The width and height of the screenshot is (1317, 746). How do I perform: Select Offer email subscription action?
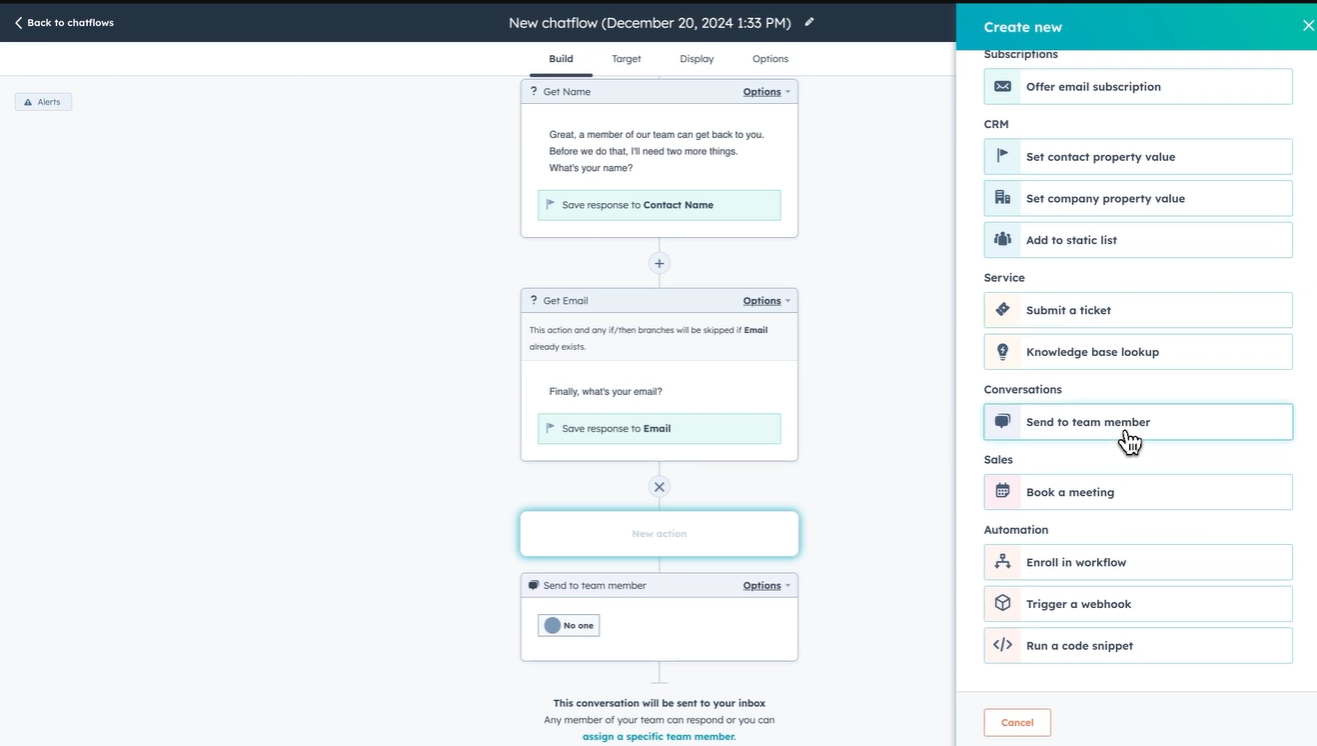[x=1138, y=87]
